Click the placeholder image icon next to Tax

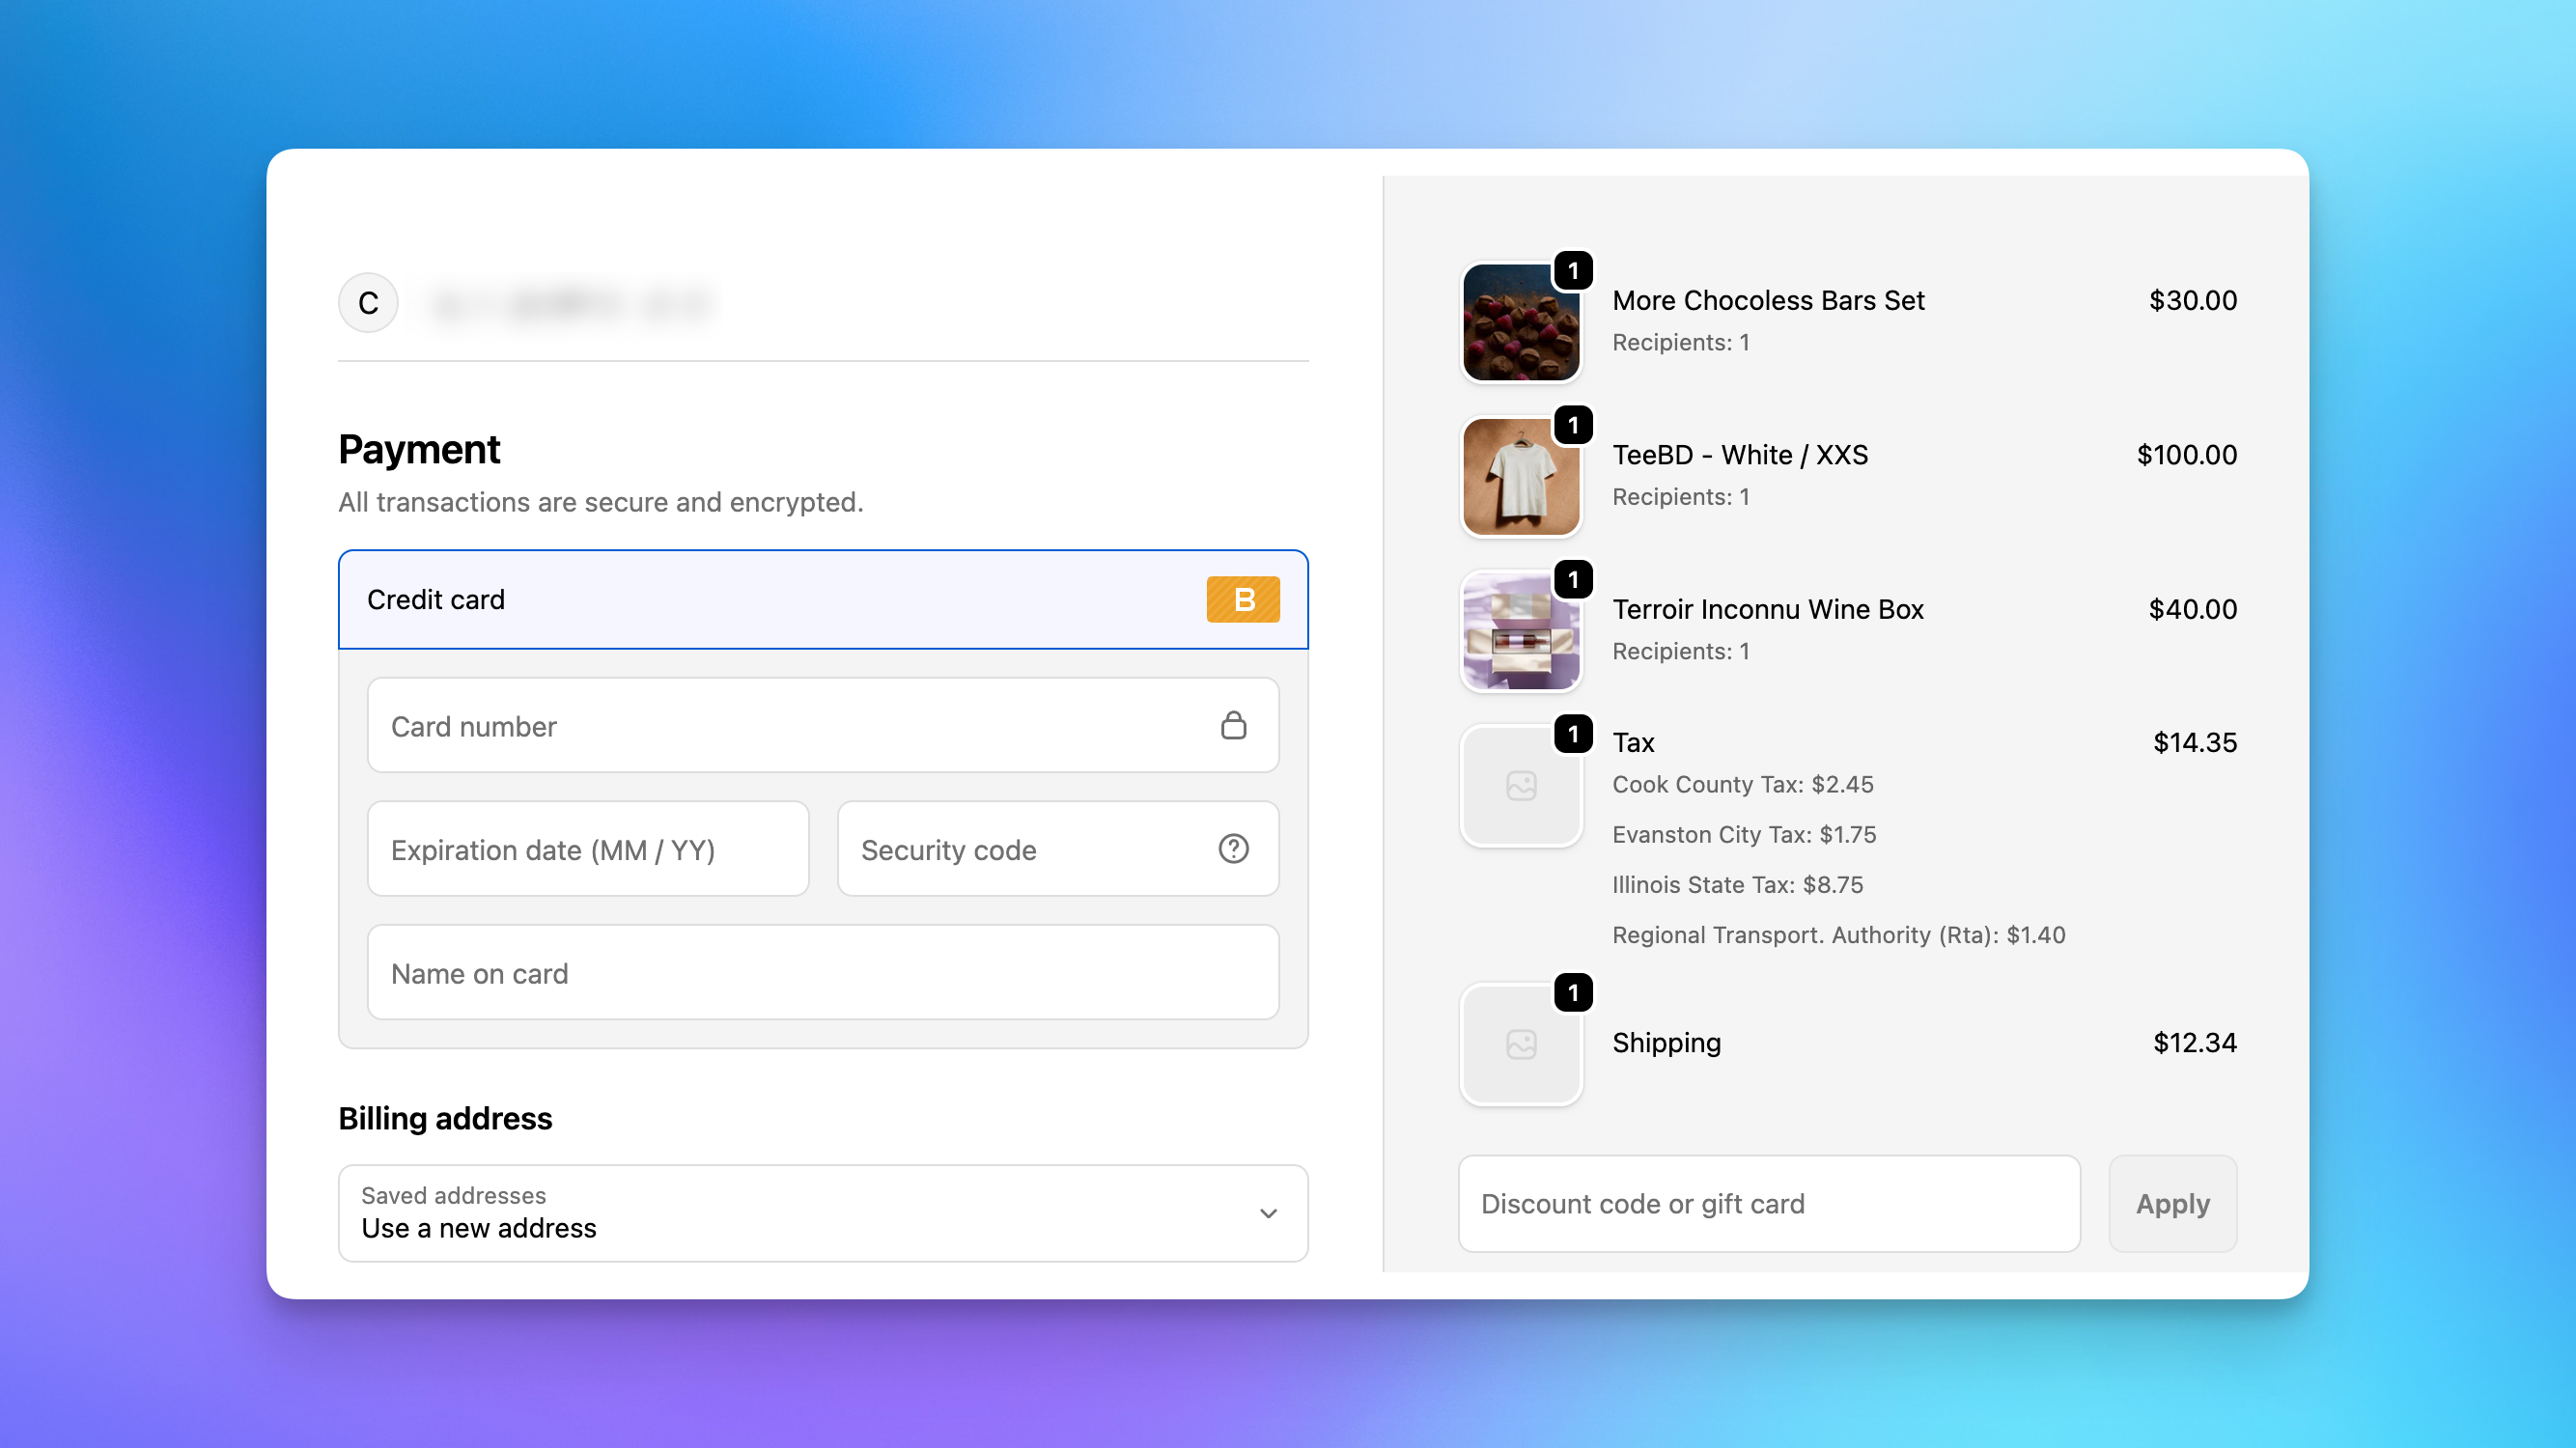[x=1520, y=785]
